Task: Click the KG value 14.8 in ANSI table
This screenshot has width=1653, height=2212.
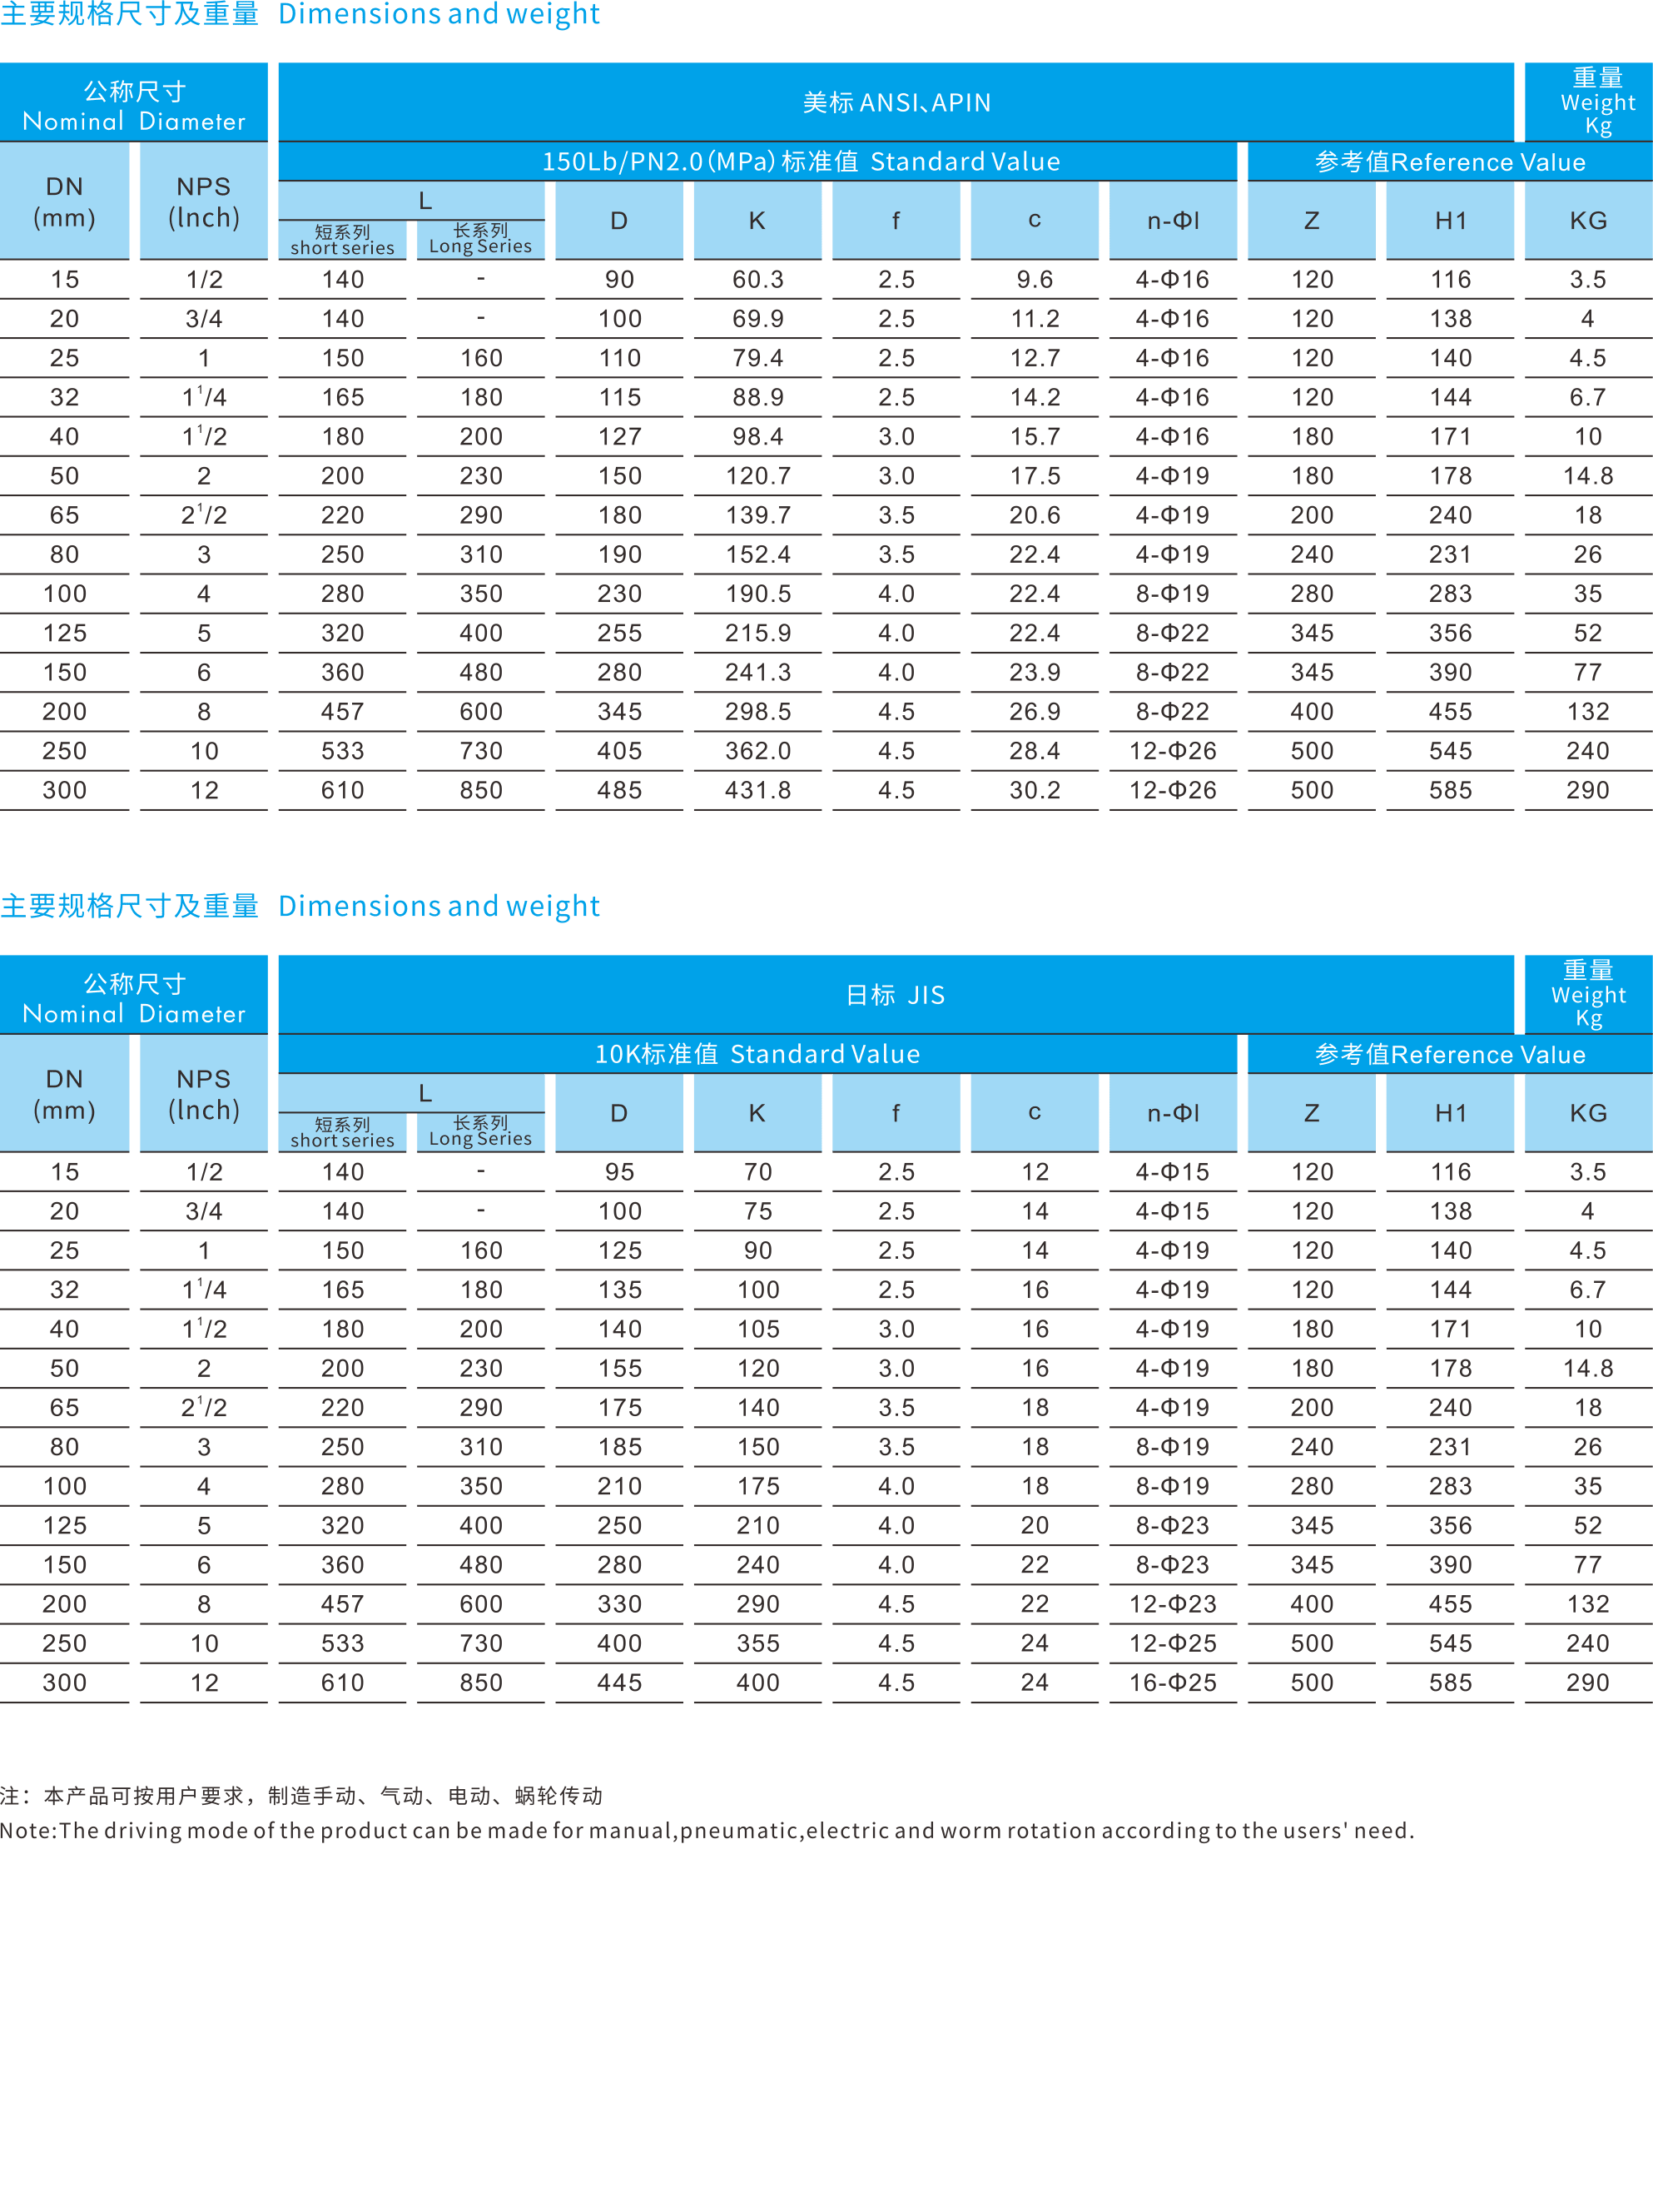Action: [x=1588, y=476]
